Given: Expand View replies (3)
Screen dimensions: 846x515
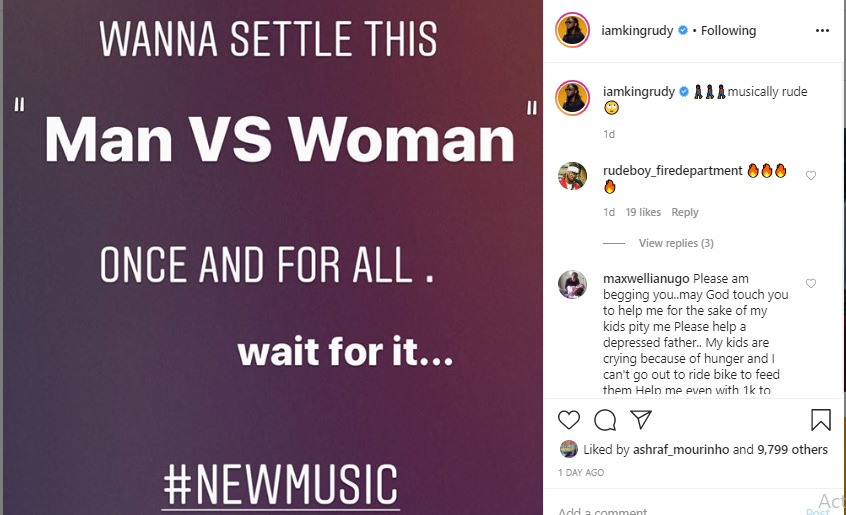Looking at the screenshot, I should pos(676,243).
